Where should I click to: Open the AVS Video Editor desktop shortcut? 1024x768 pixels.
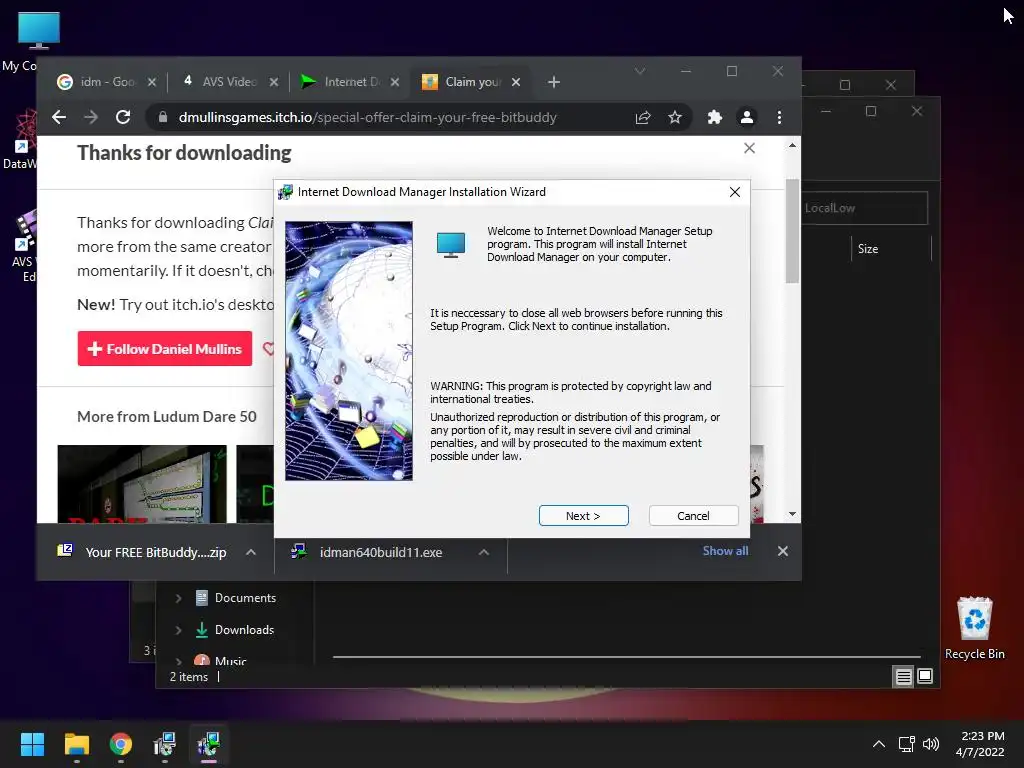coord(24,247)
